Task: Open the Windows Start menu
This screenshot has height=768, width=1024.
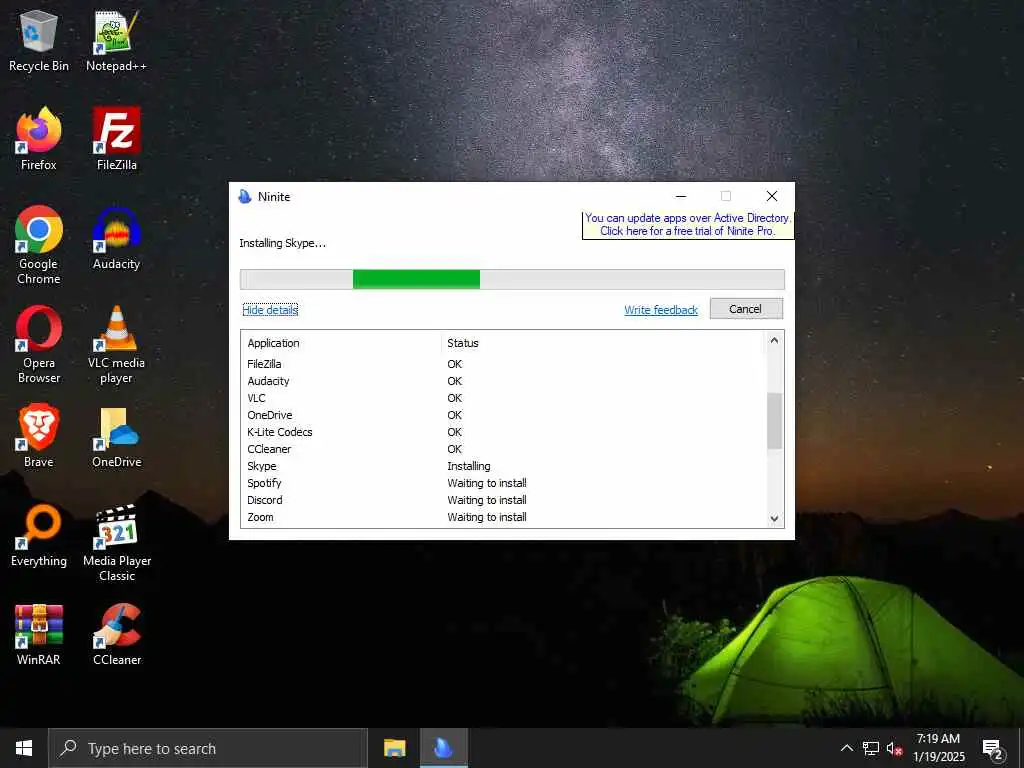Action: (x=24, y=748)
